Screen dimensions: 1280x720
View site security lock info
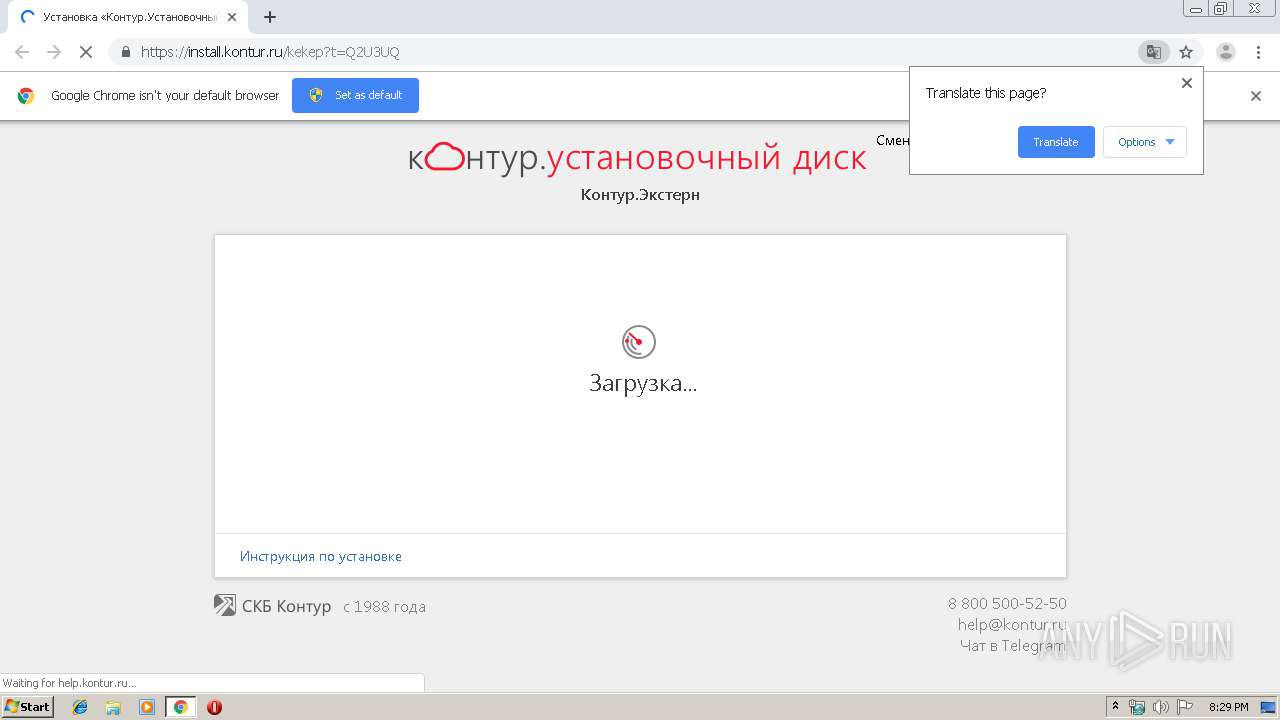[x=126, y=52]
